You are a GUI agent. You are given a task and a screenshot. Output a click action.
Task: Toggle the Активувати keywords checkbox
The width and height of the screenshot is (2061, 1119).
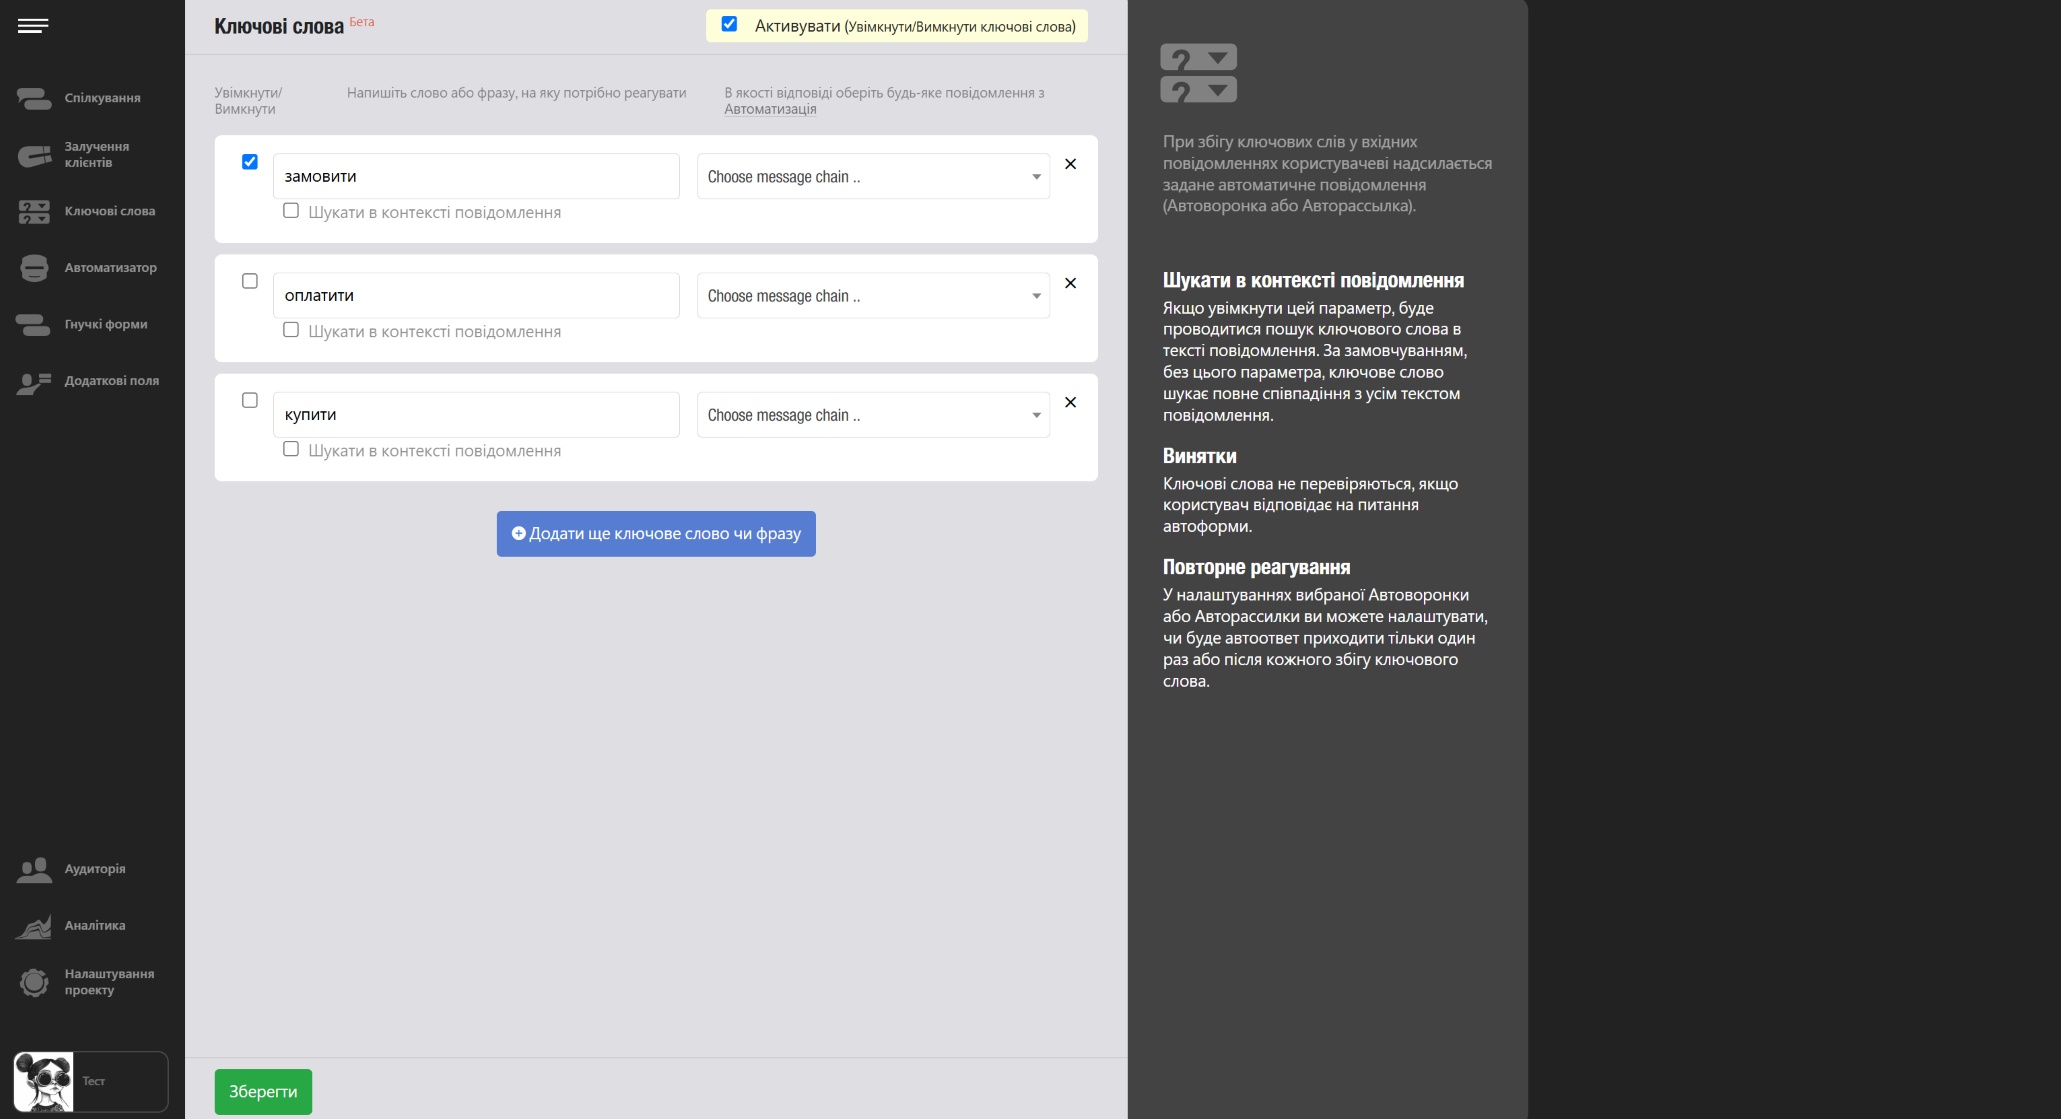pyautogui.click(x=729, y=24)
